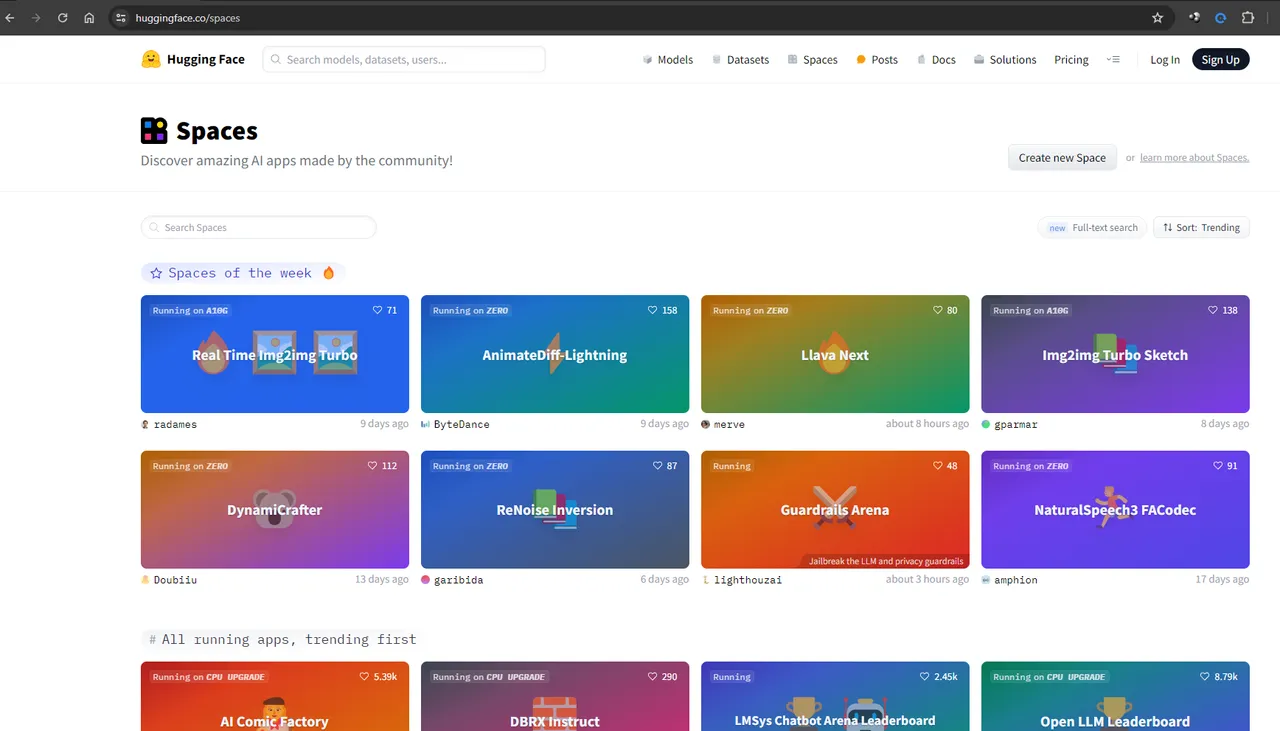Click heart icon on AI Comic Factory
The height and width of the screenshot is (731, 1280).
tap(365, 677)
